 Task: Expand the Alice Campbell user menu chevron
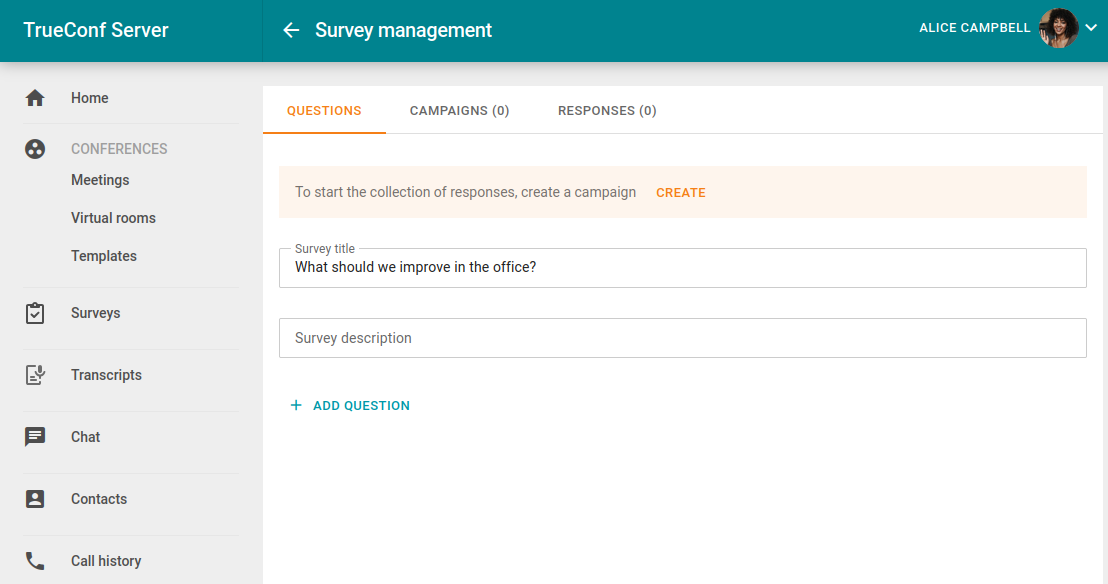click(x=1091, y=28)
